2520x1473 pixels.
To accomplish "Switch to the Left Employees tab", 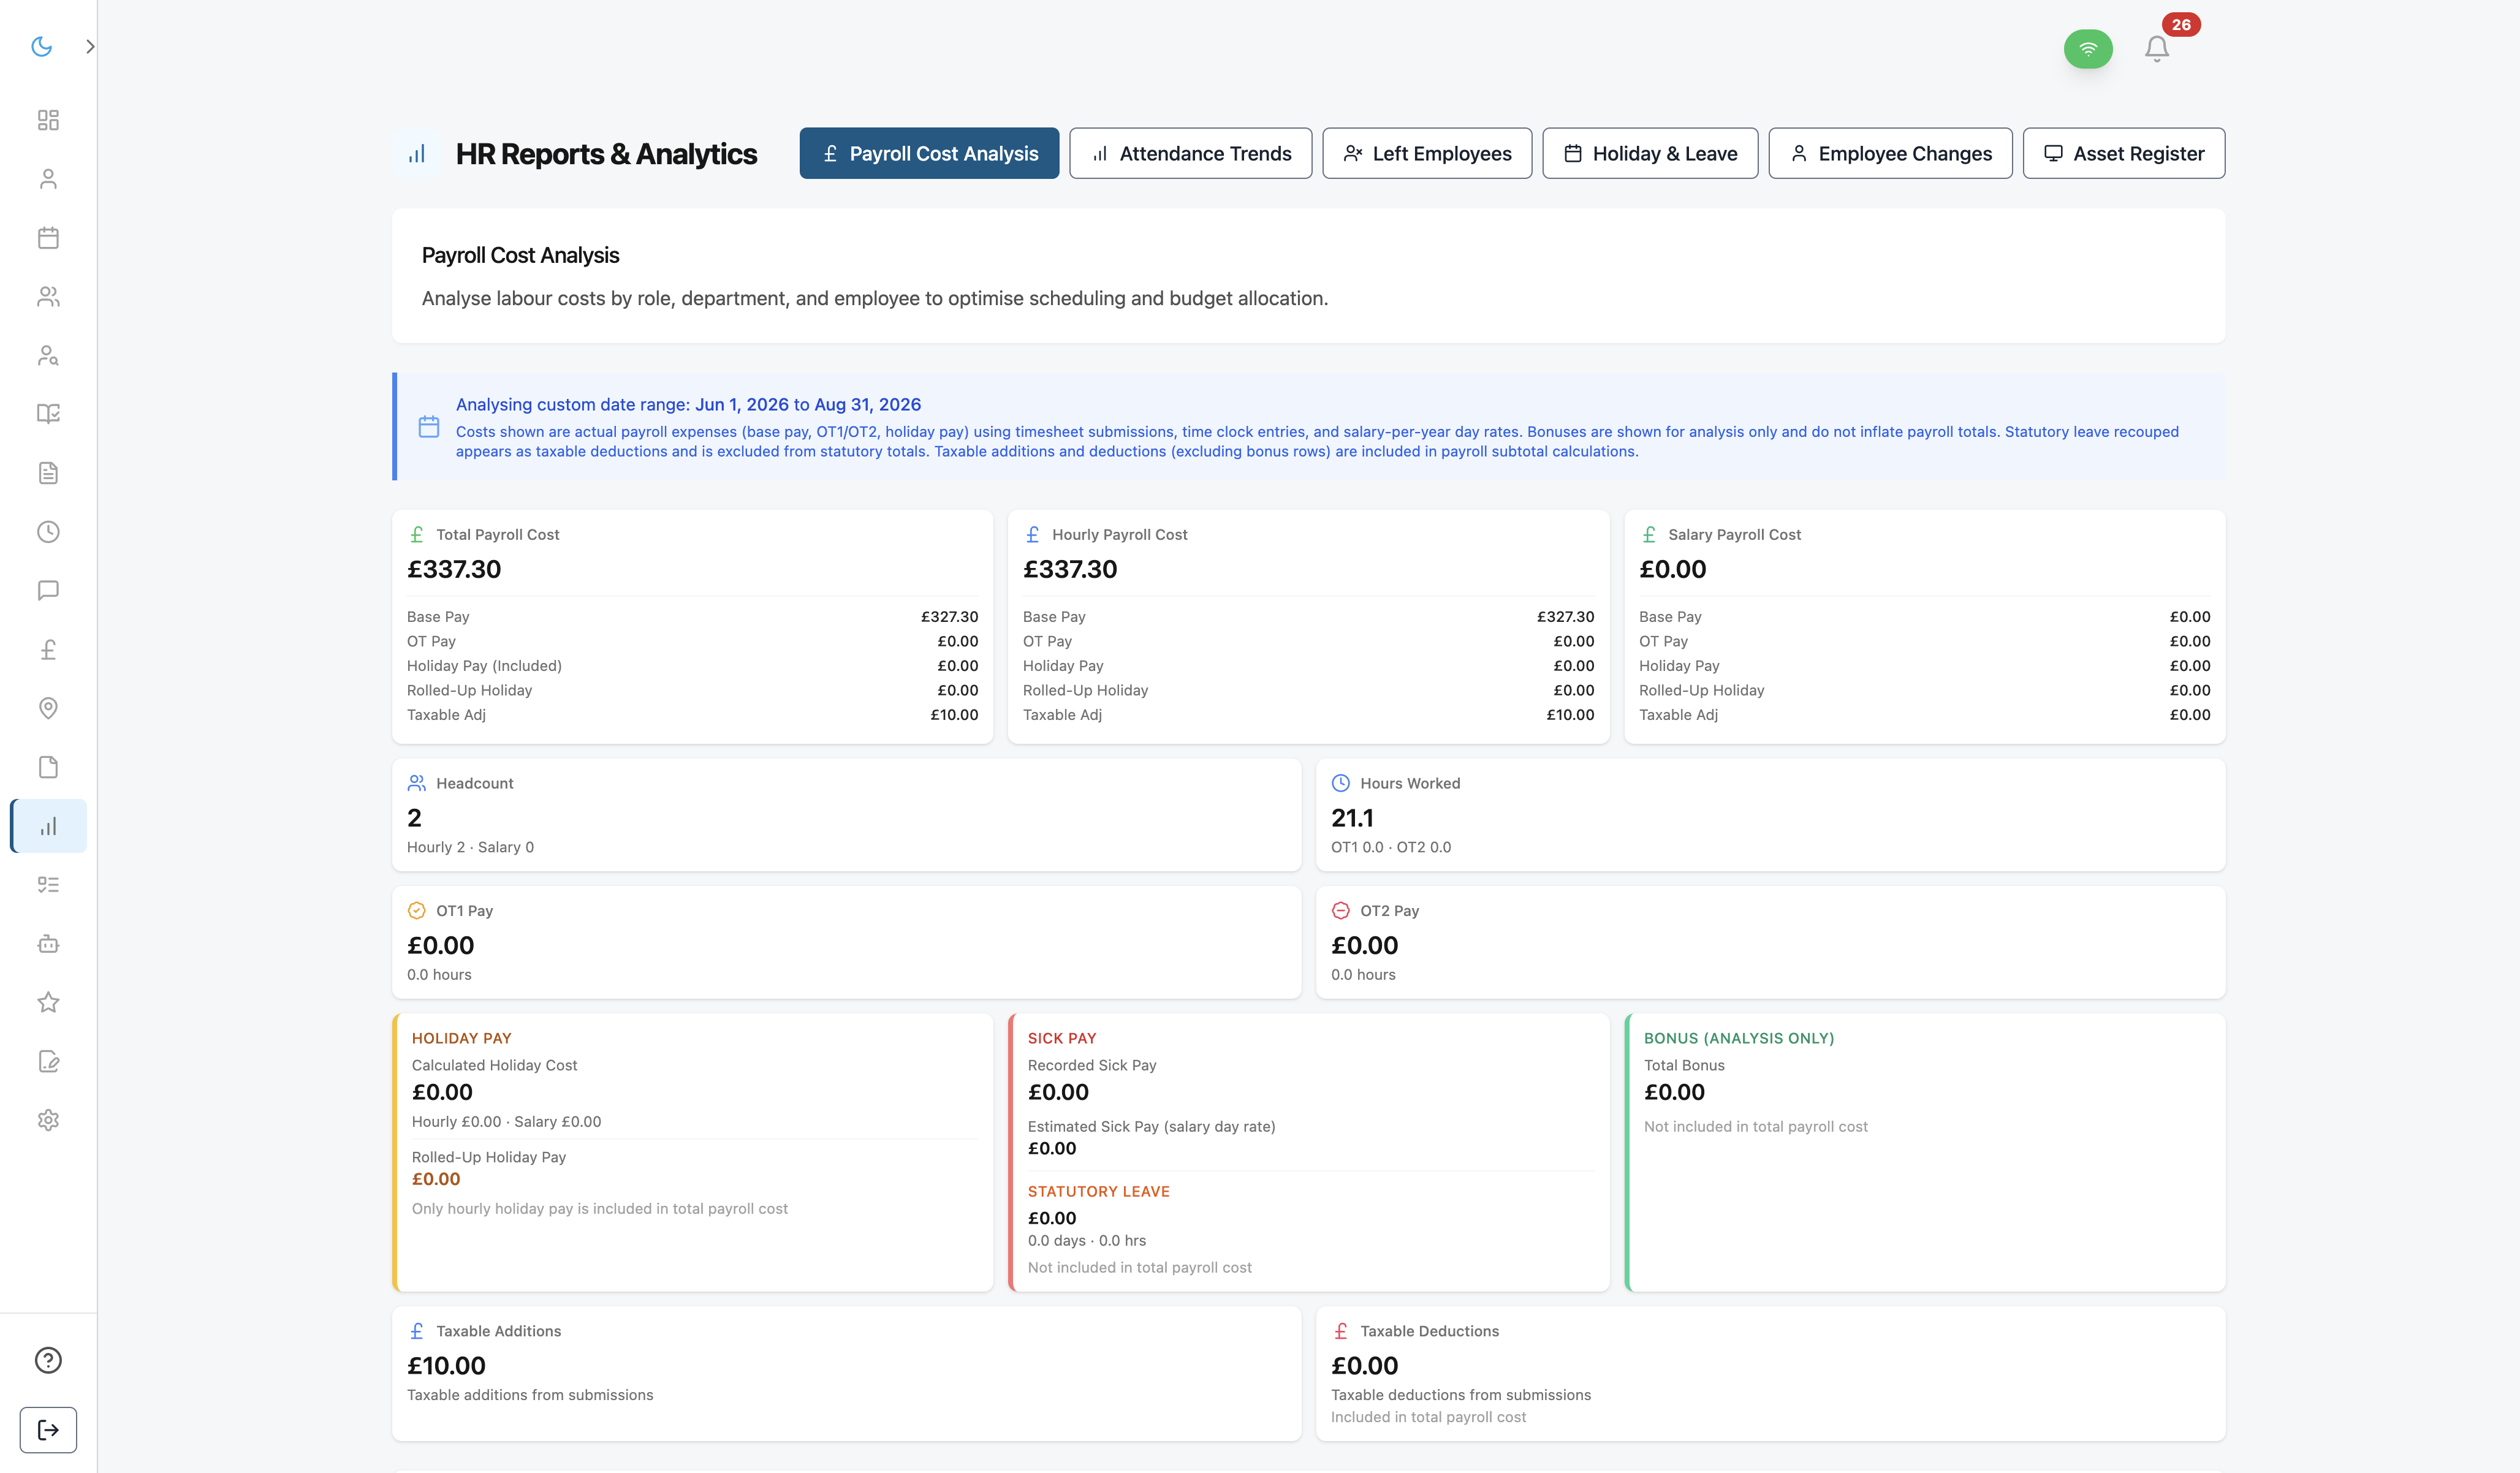I will tap(1427, 153).
